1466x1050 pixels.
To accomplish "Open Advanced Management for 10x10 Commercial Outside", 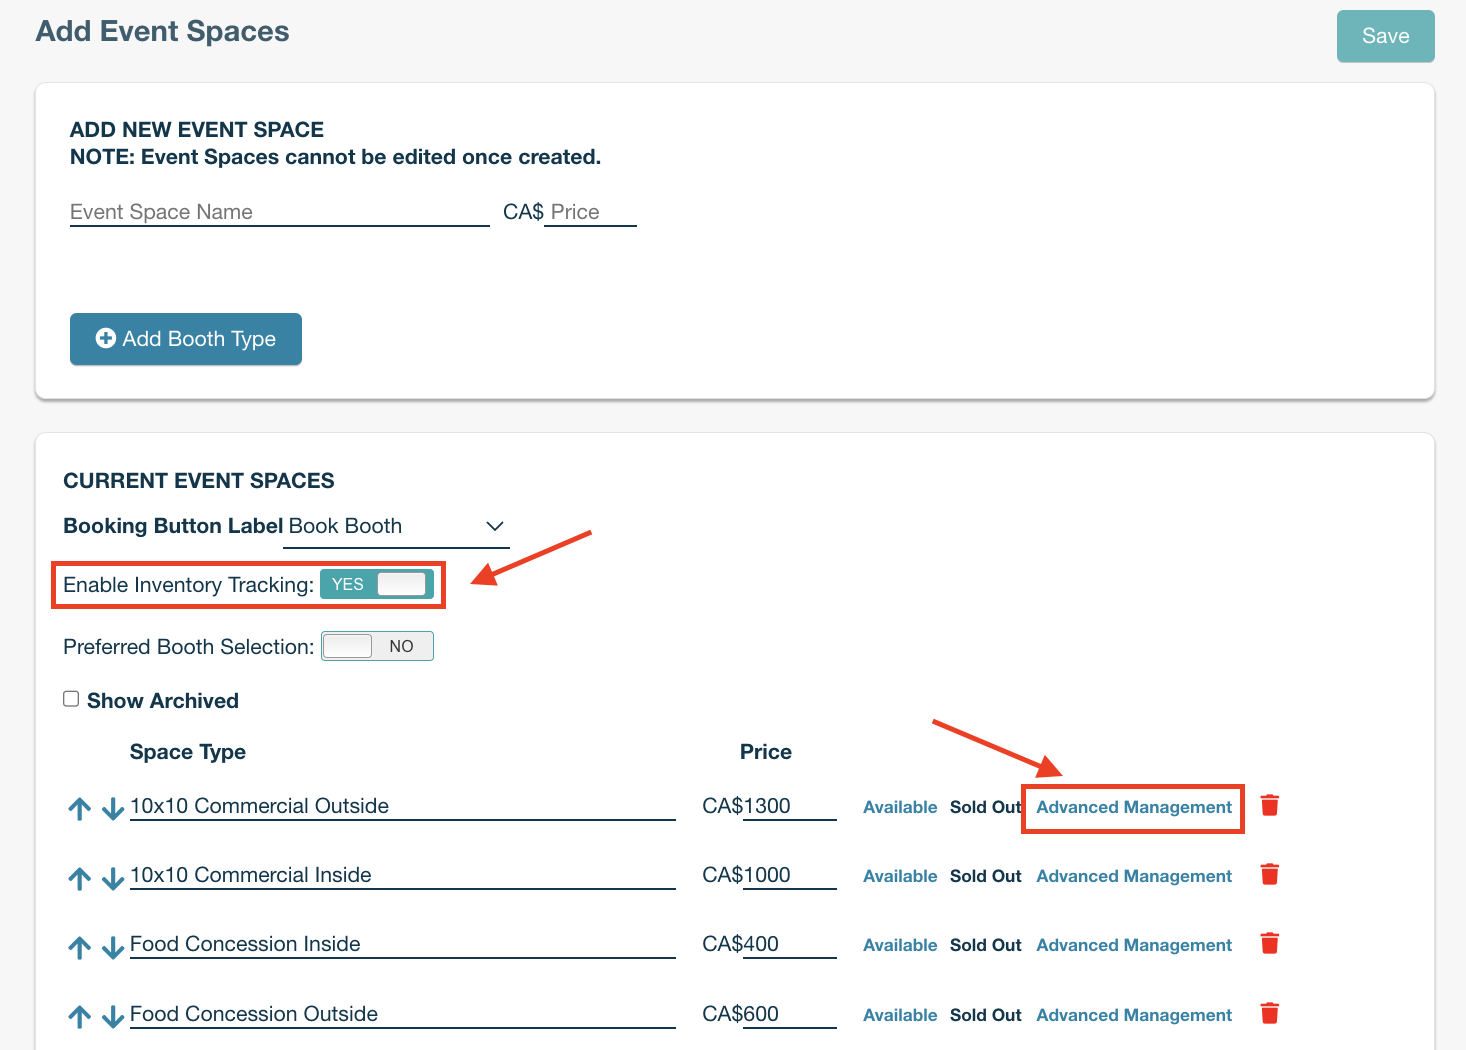I will click(x=1134, y=807).
